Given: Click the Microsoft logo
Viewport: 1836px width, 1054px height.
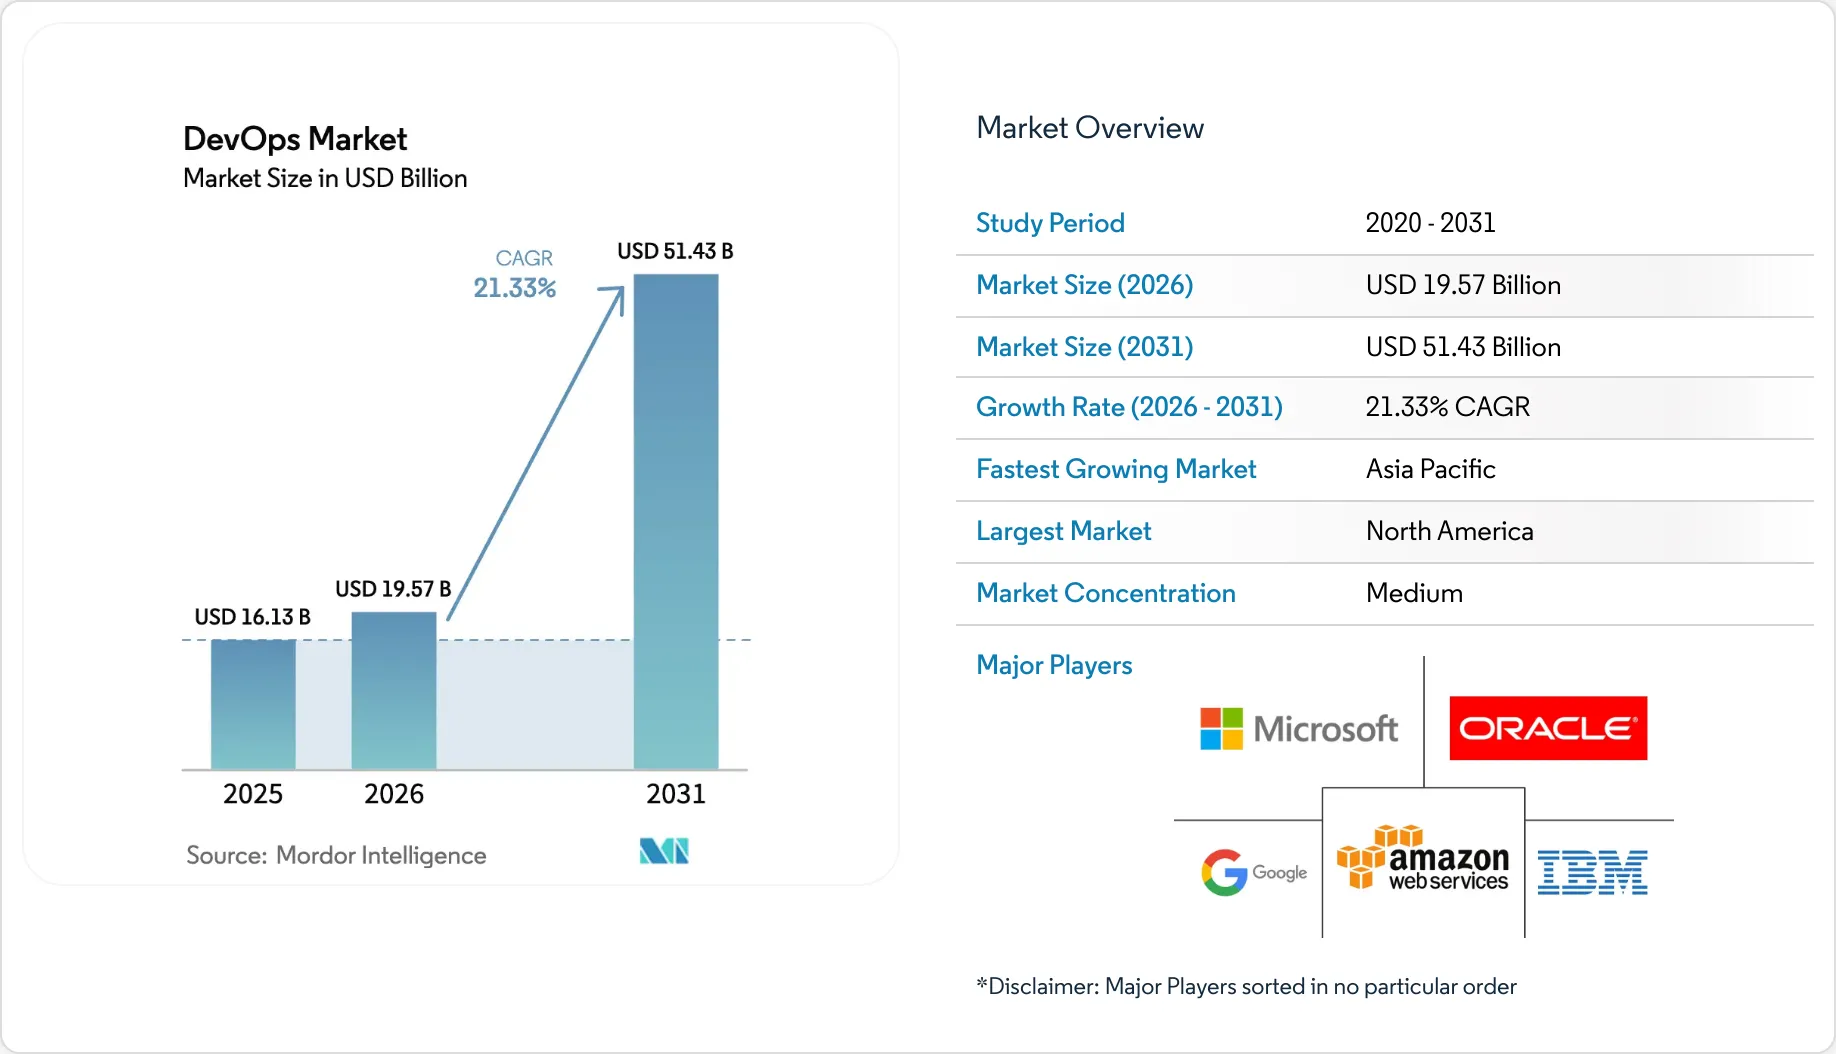Looking at the screenshot, I should (x=1299, y=729).
